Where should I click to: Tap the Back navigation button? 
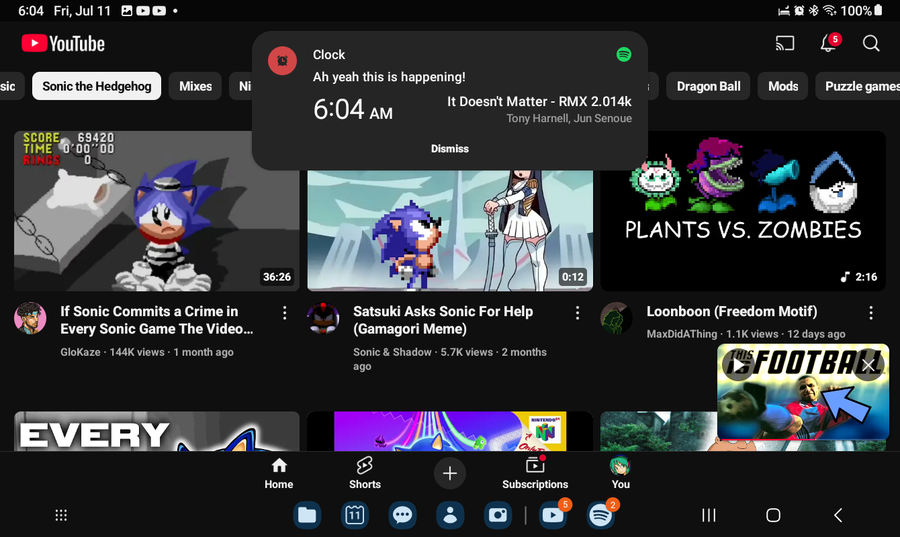click(x=838, y=515)
